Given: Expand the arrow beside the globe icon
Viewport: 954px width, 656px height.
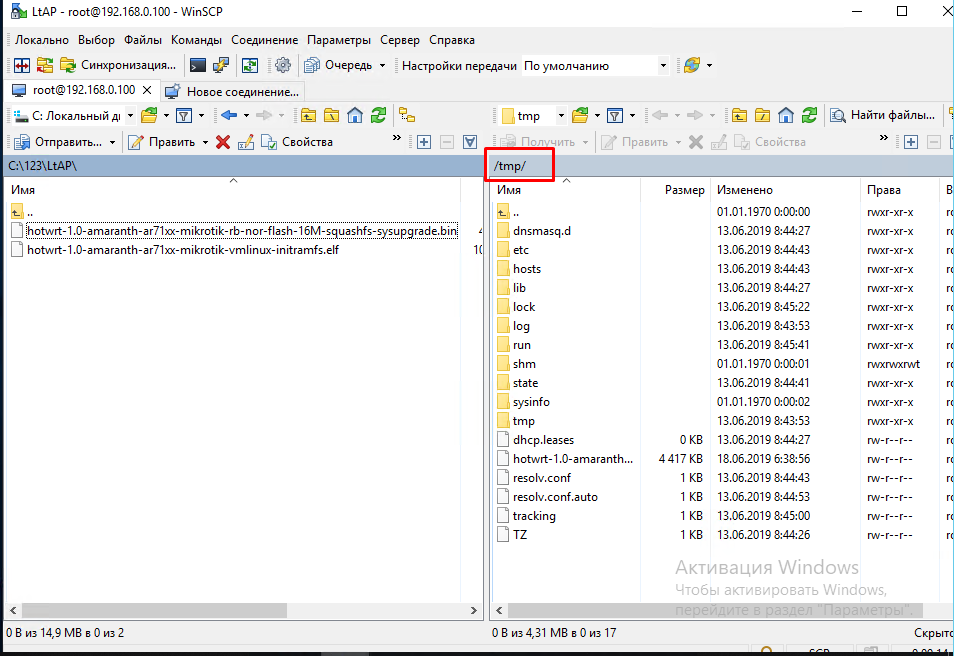Looking at the screenshot, I should coord(709,66).
